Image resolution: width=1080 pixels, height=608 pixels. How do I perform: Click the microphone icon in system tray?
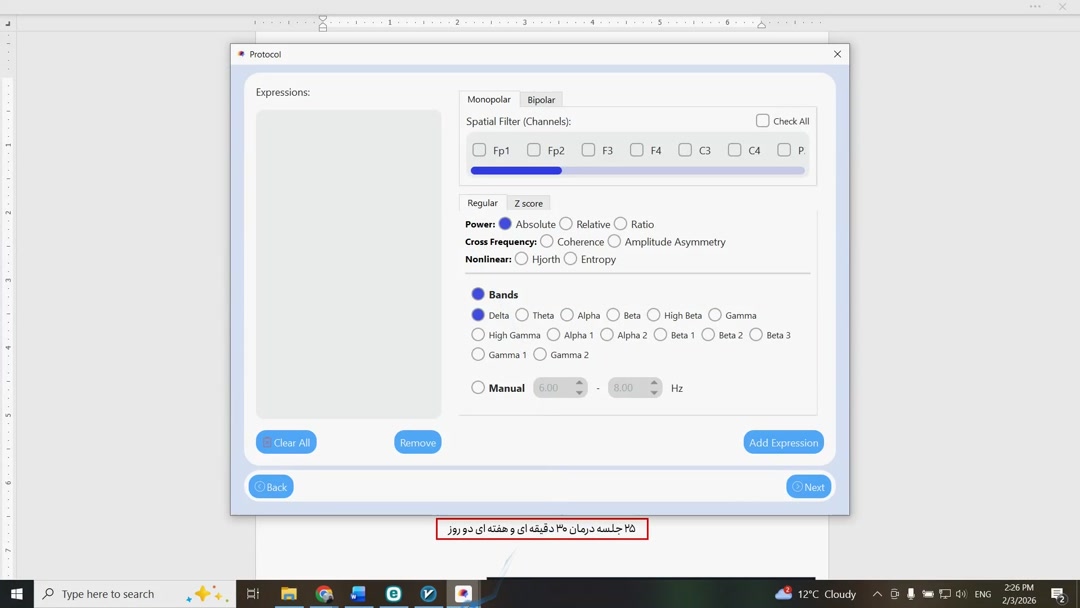click(x=911, y=594)
